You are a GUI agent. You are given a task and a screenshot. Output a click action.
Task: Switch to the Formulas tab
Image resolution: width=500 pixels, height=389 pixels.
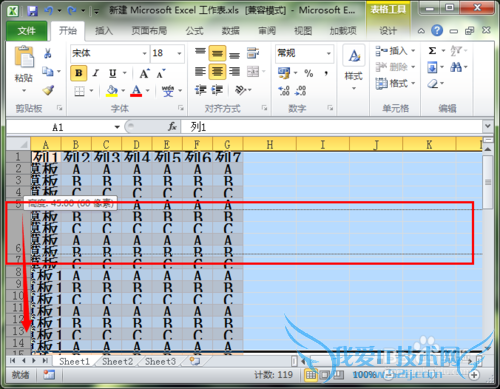[x=194, y=31]
